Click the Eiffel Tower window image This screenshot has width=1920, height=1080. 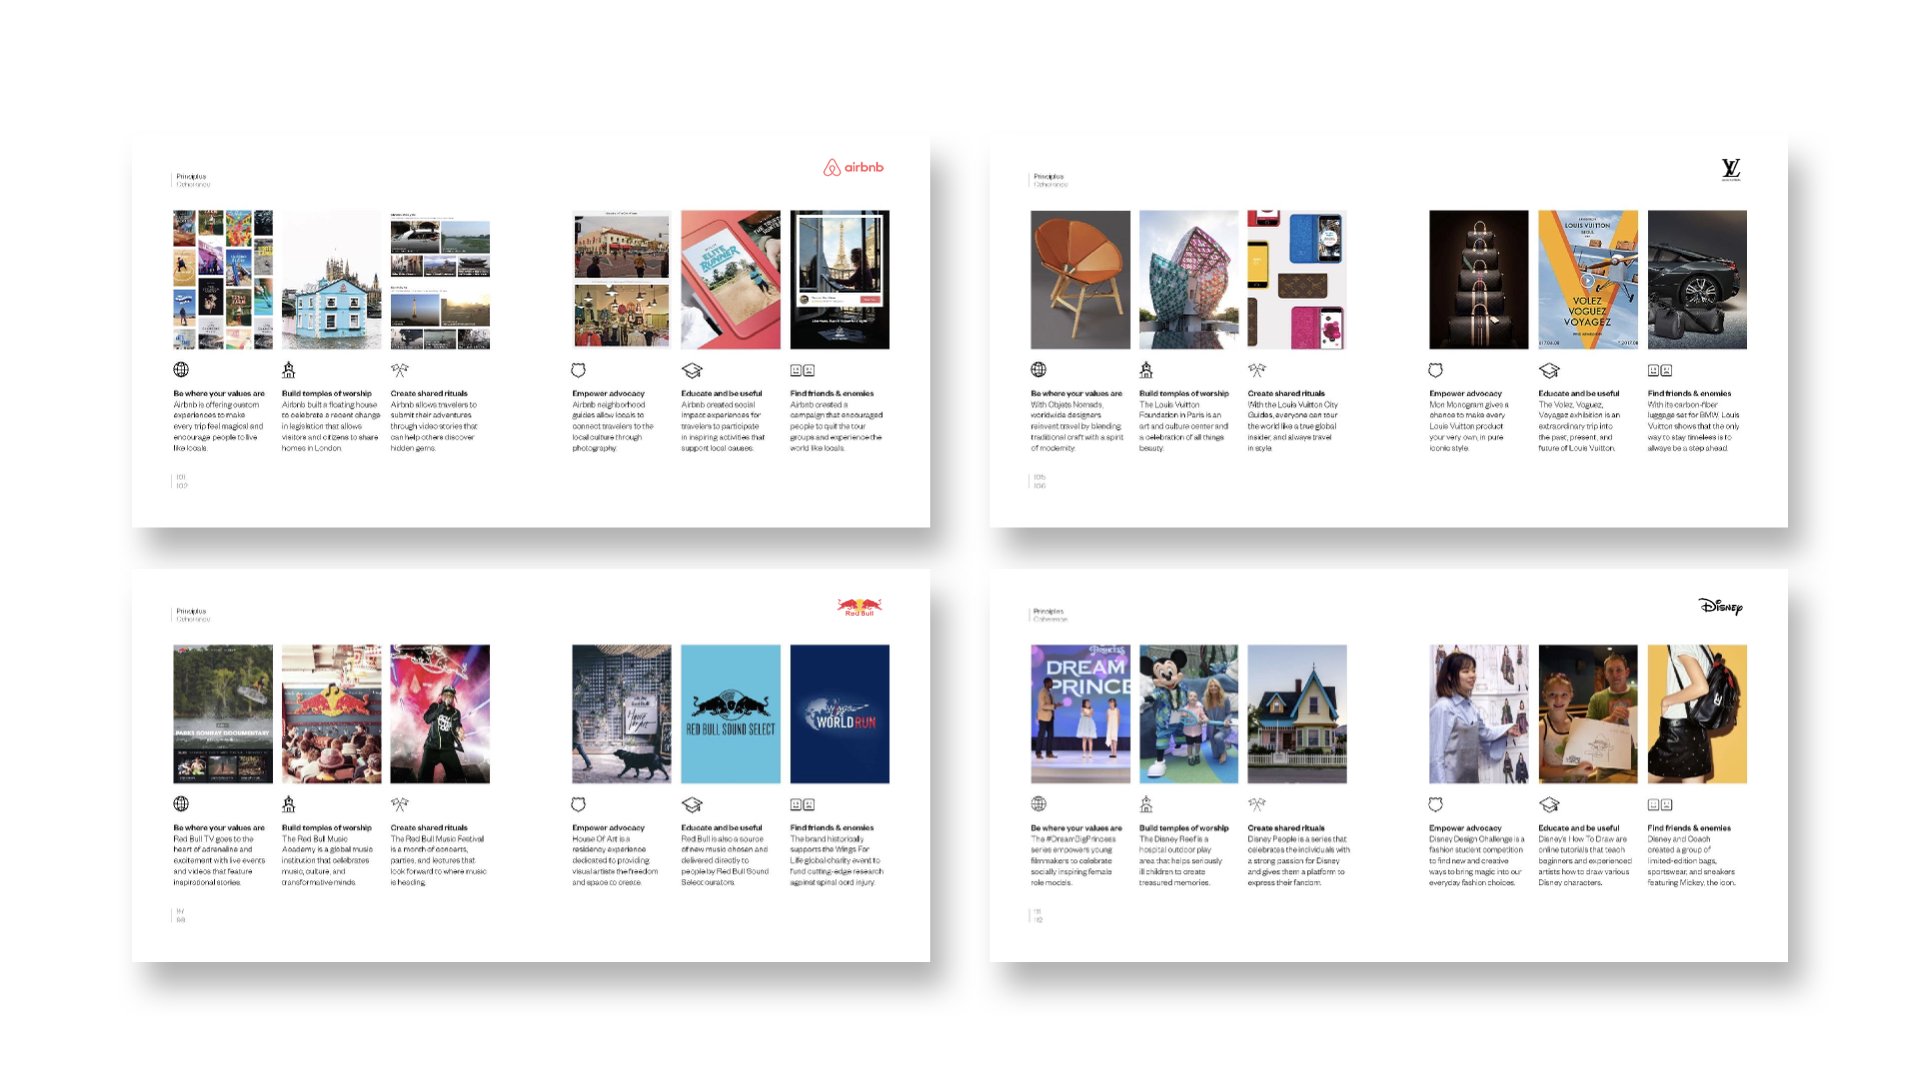coord(839,280)
